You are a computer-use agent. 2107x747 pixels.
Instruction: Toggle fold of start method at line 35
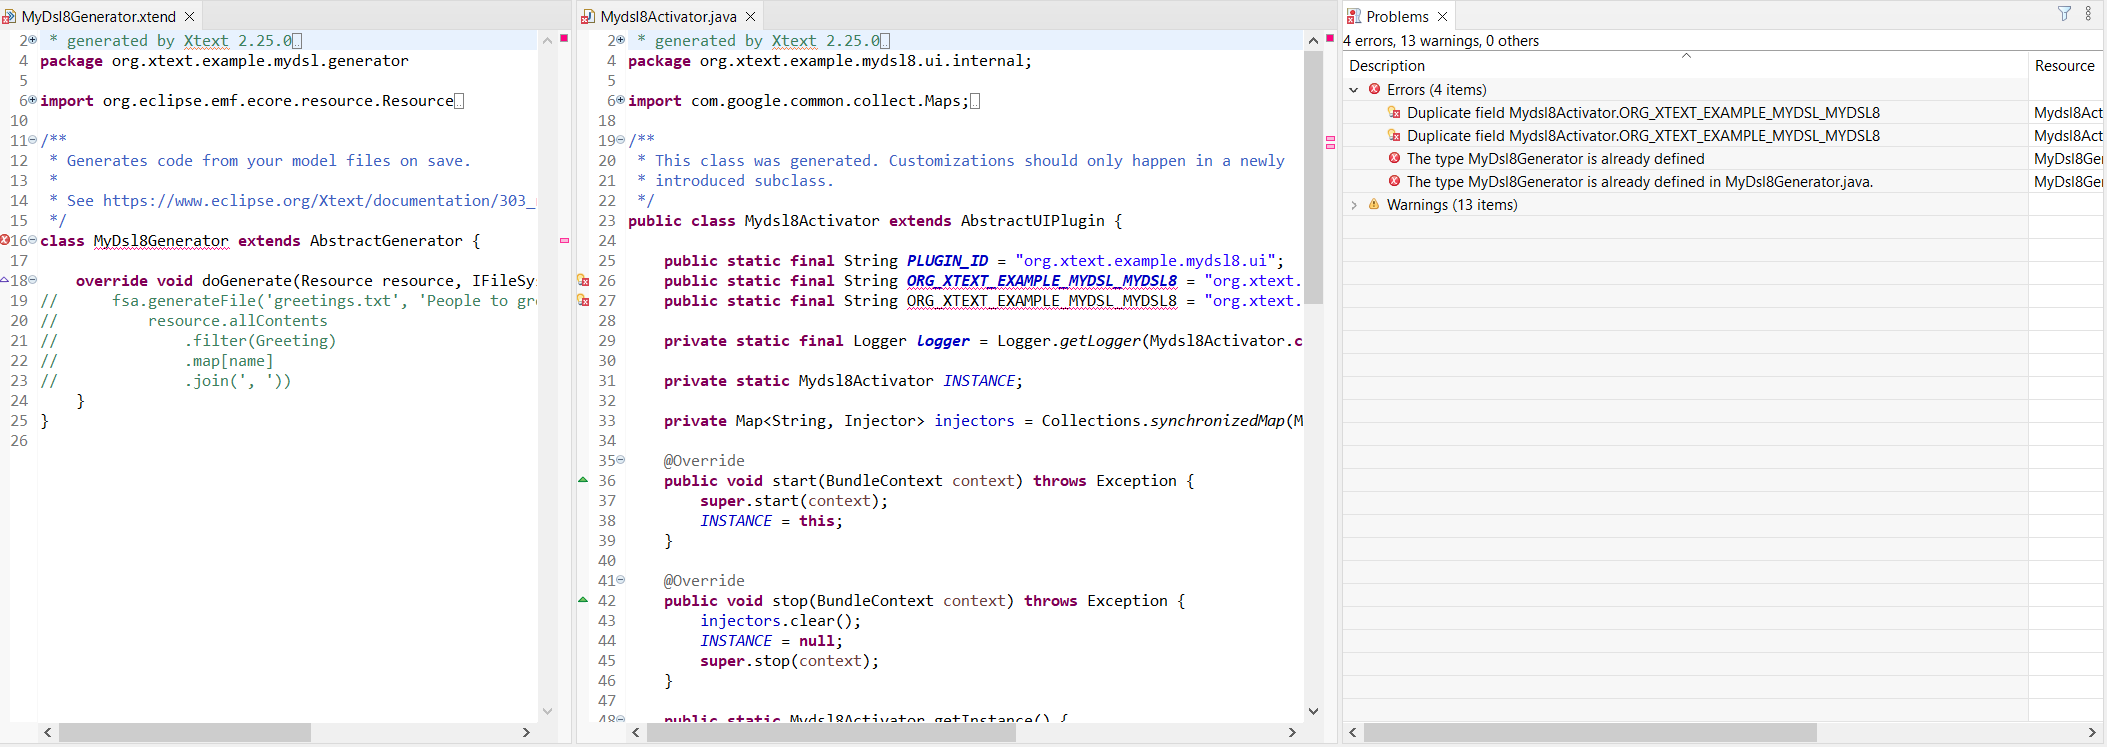[x=621, y=460]
